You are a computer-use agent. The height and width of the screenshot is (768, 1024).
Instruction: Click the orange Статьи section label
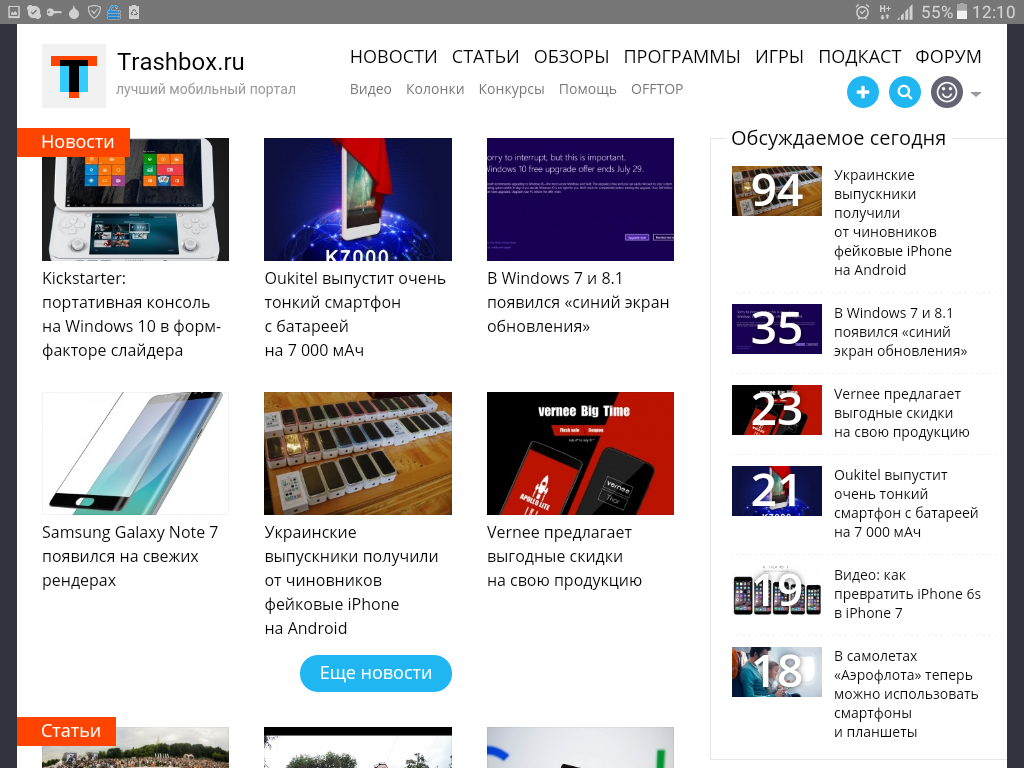(x=67, y=731)
